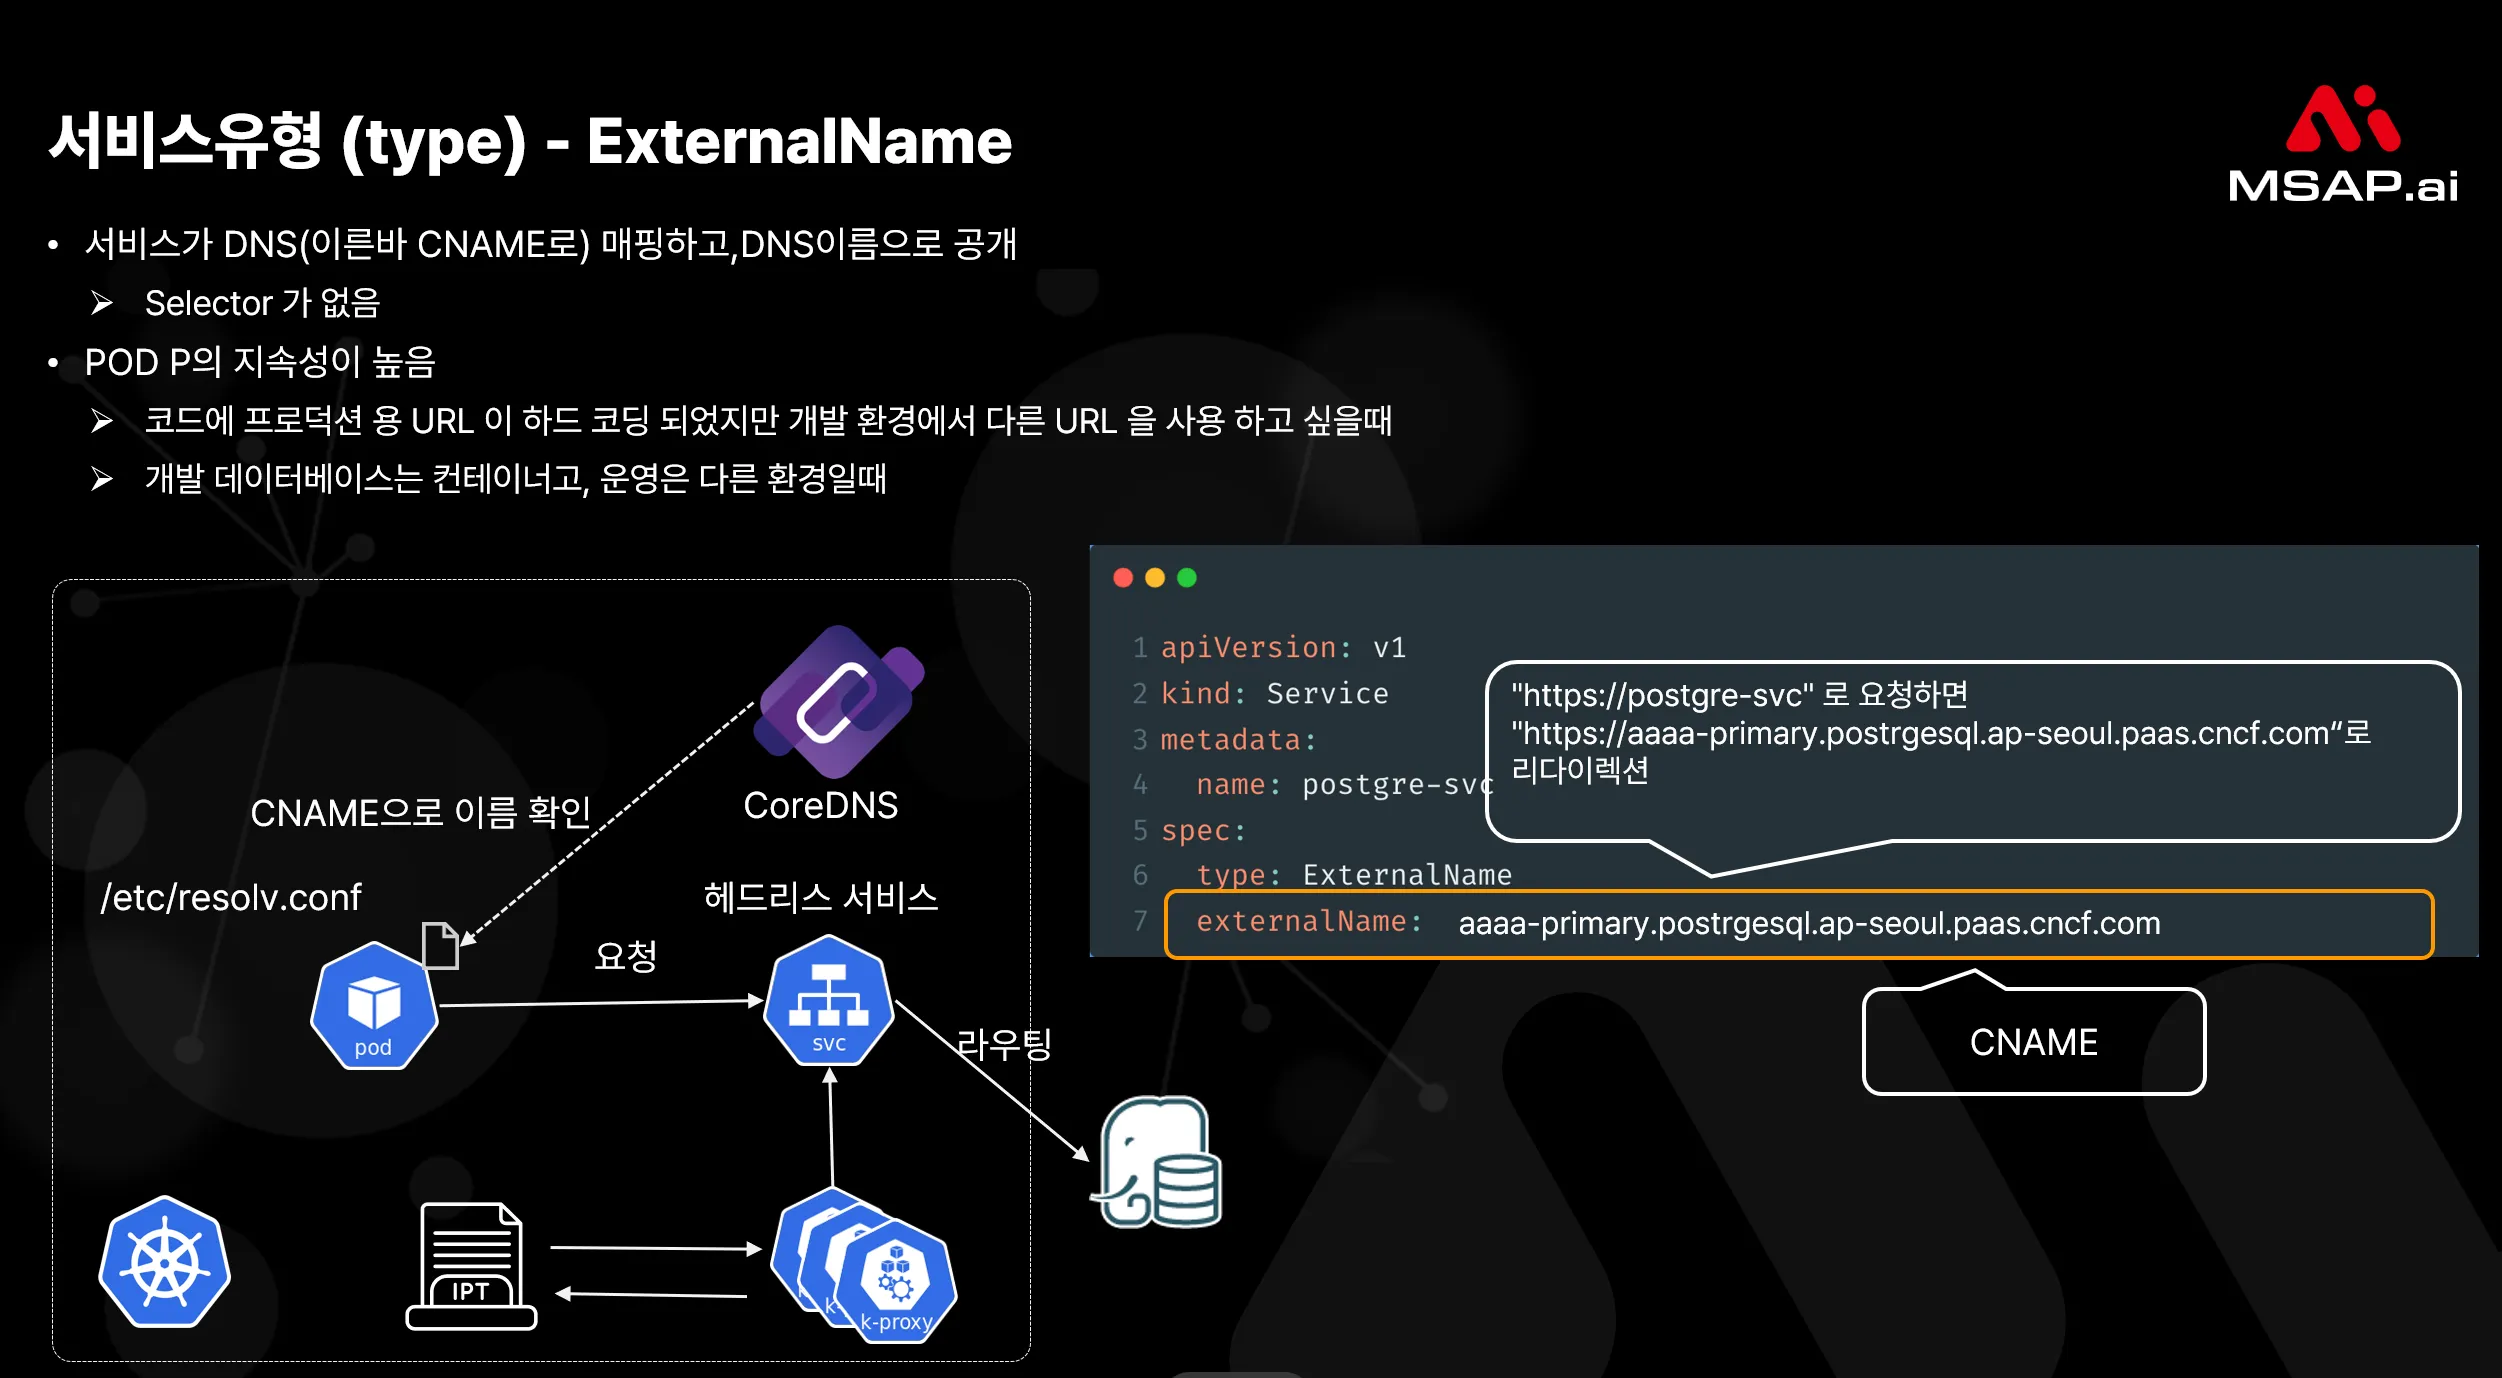This screenshot has width=2502, height=1378.
Task: Click the small file icon beside pod
Action: point(440,945)
